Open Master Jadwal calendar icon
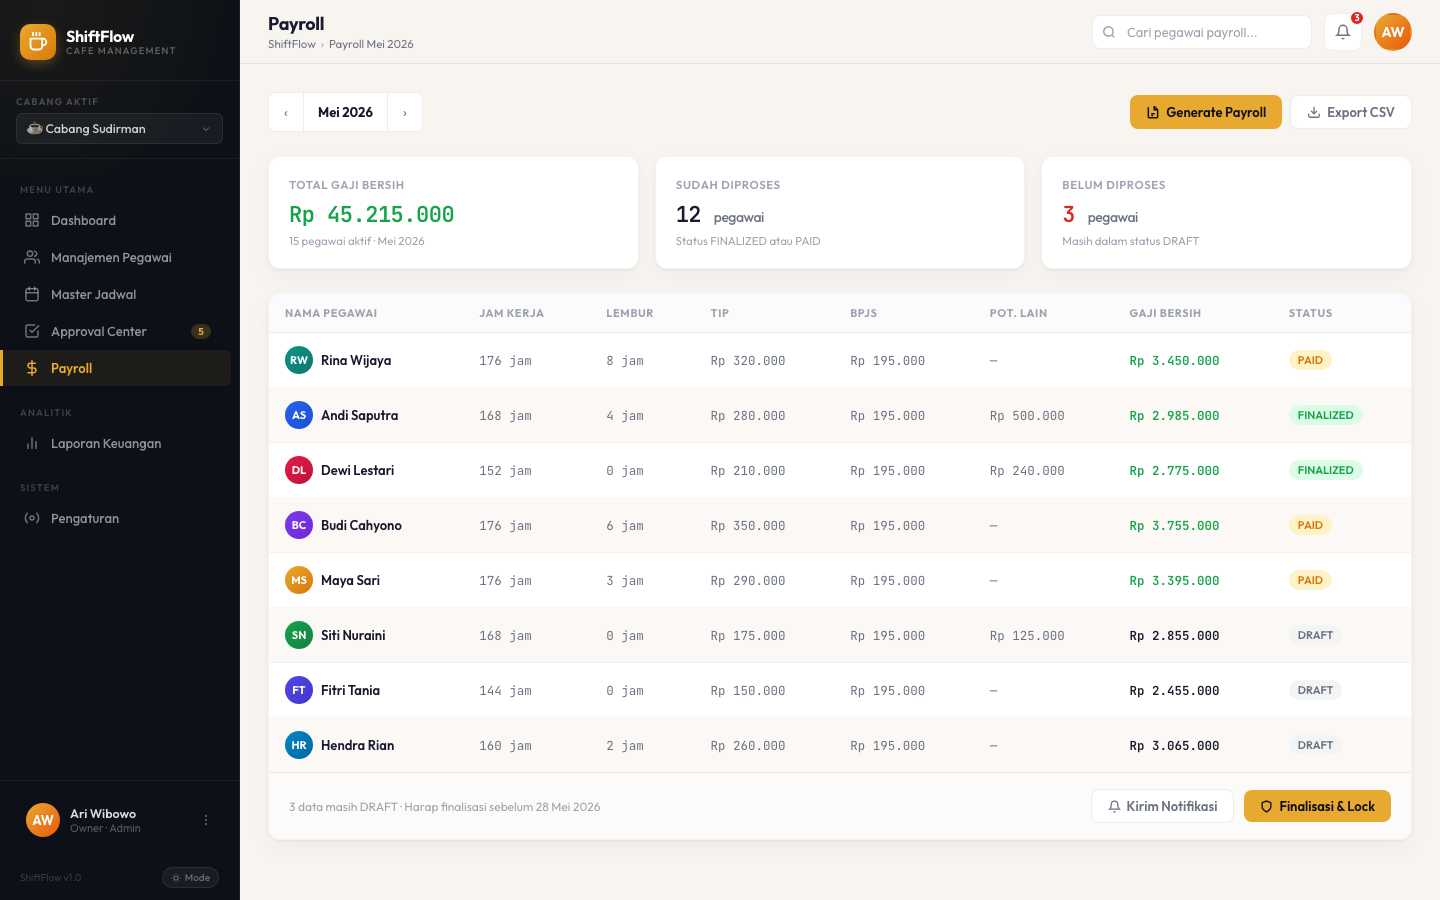 (32, 294)
